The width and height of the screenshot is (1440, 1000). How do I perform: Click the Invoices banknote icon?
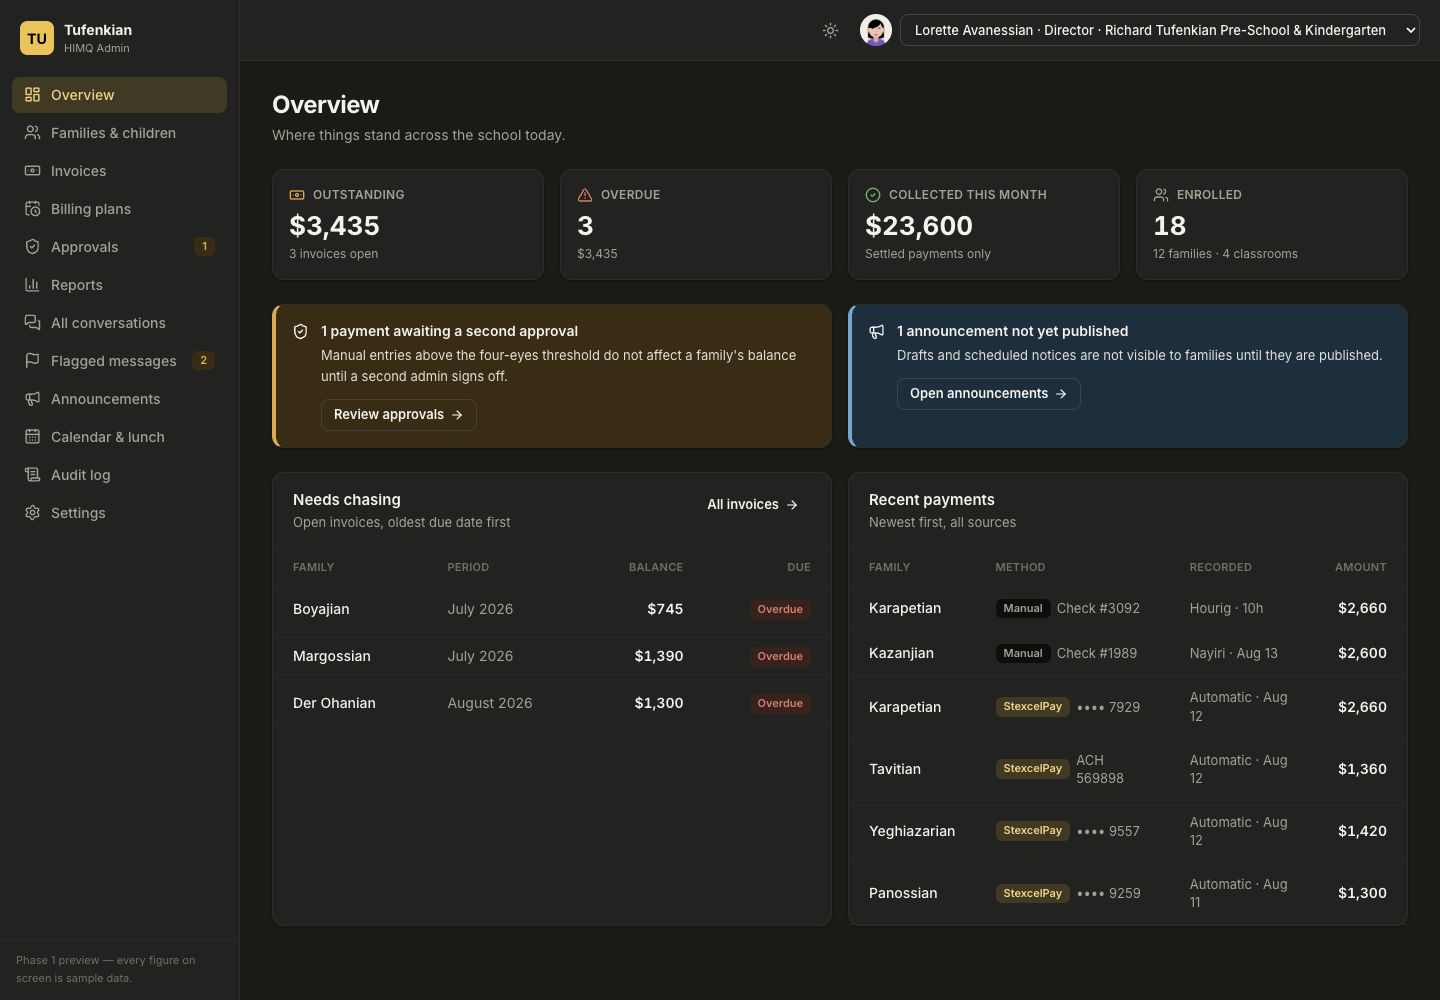pyautogui.click(x=32, y=171)
